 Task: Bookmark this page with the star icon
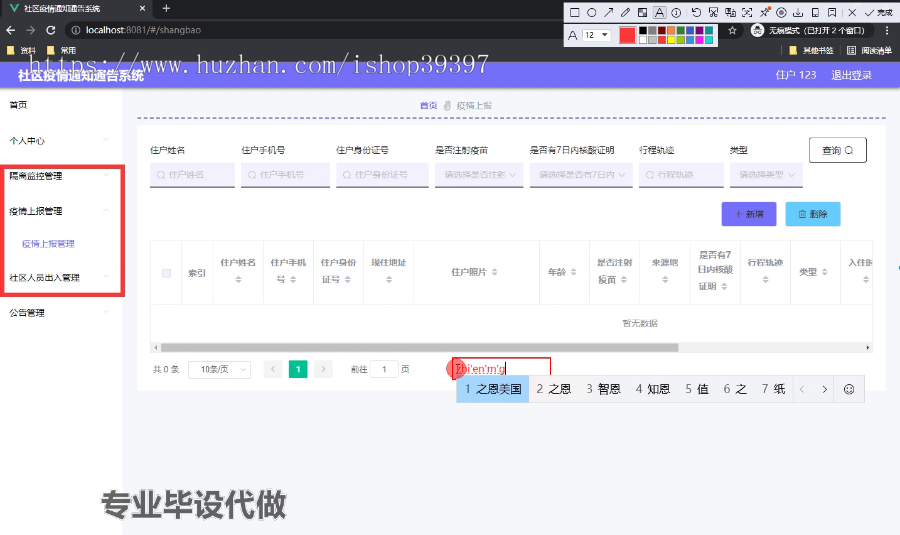pyautogui.click(x=732, y=30)
